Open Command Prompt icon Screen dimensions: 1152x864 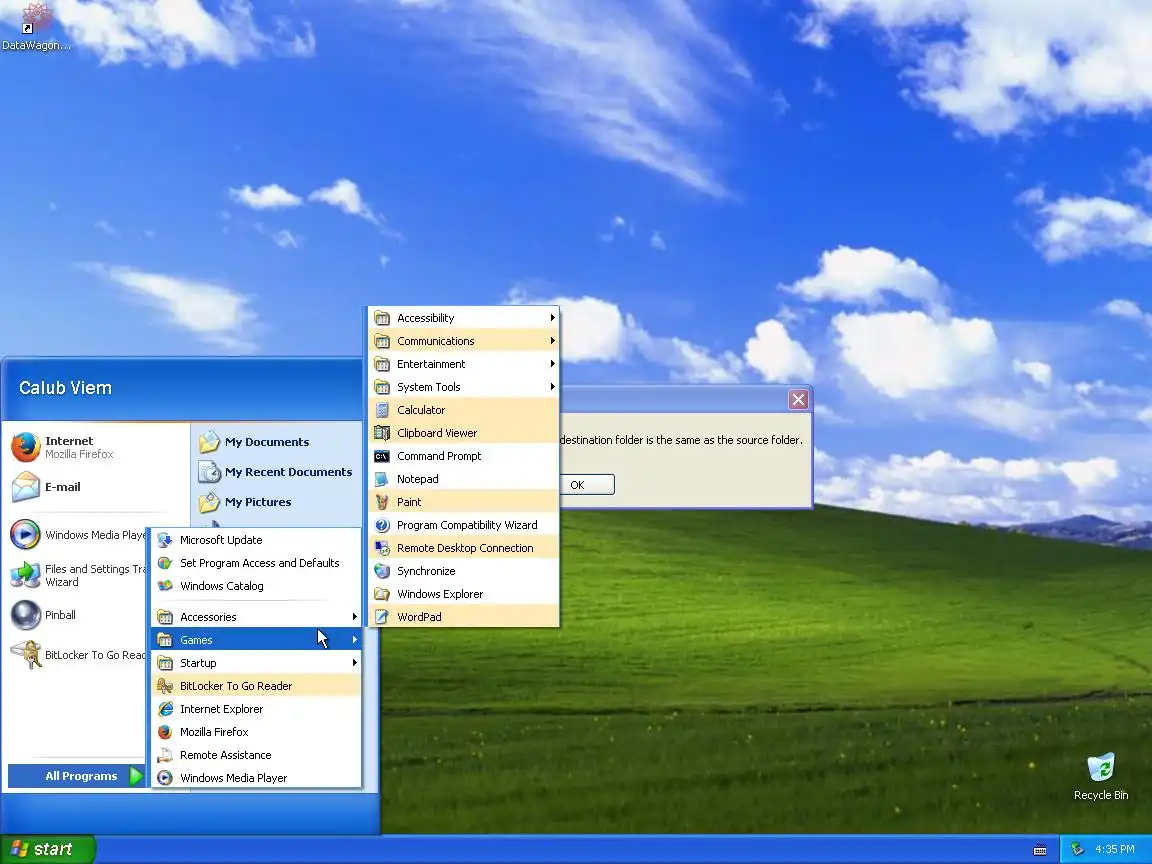tap(382, 456)
